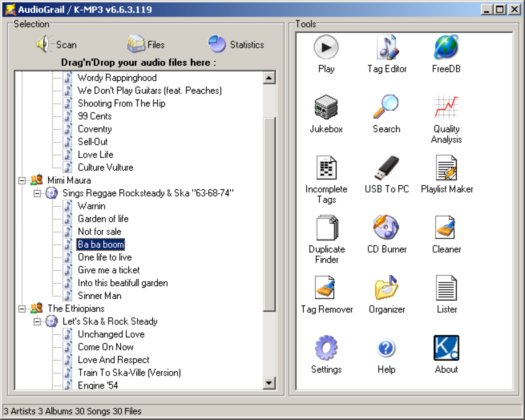Select Give me a ticket
This screenshot has width=525, height=420.
(108, 270)
